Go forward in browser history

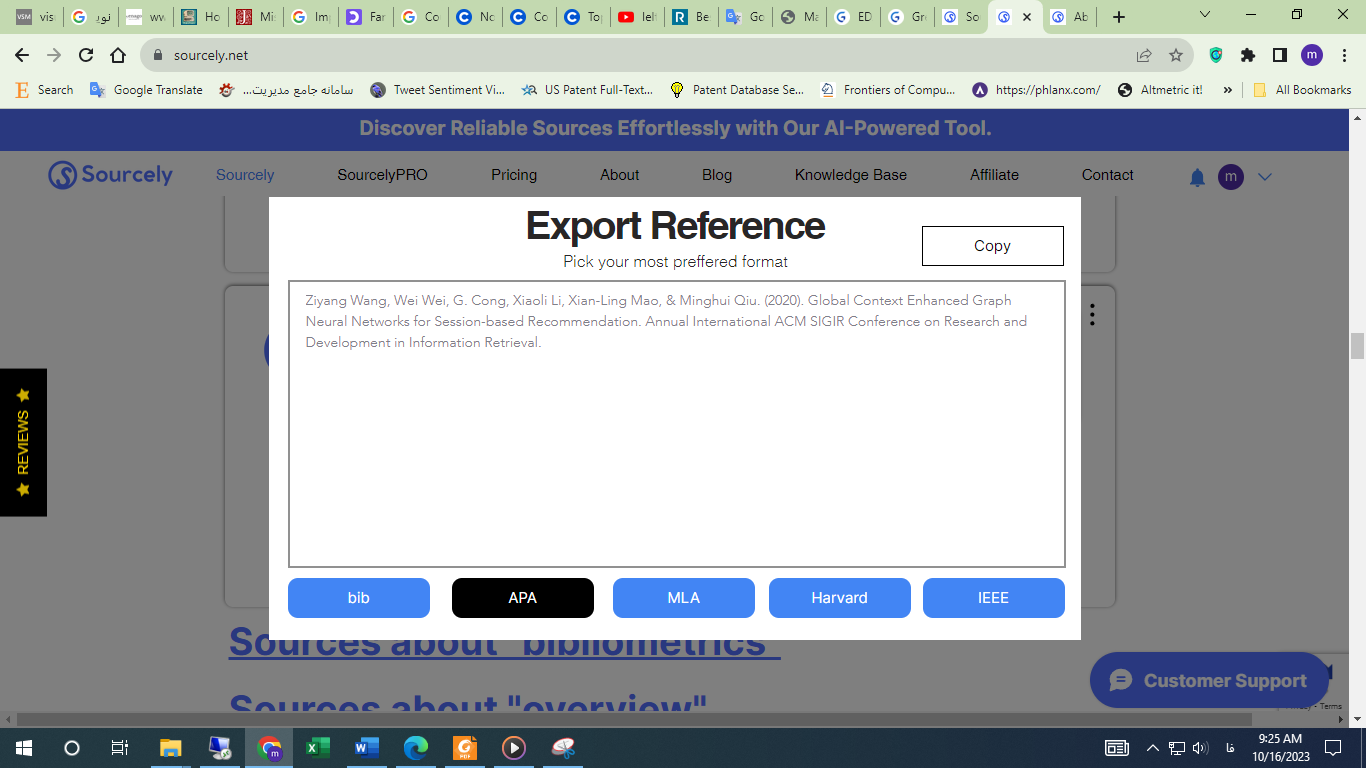pyautogui.click(x=54, y=55)
